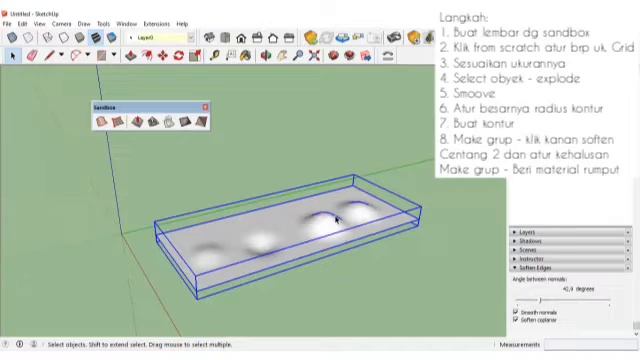This screenshot has height=360, width=640.
Task: Choose the Zoom magnifier tool
Action: 298,56
